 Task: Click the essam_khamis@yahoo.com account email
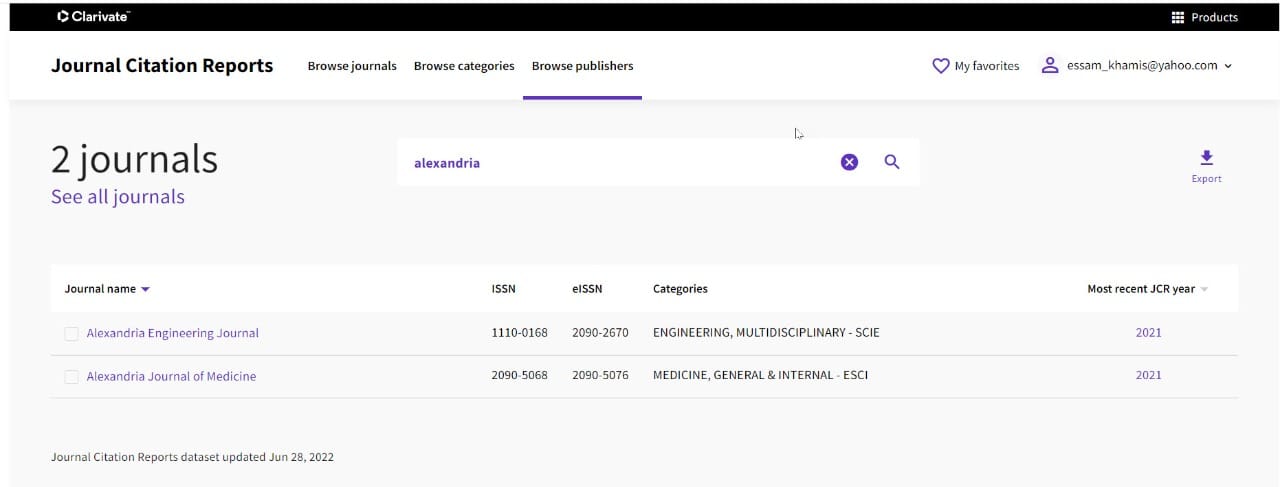pos(1142,65)
